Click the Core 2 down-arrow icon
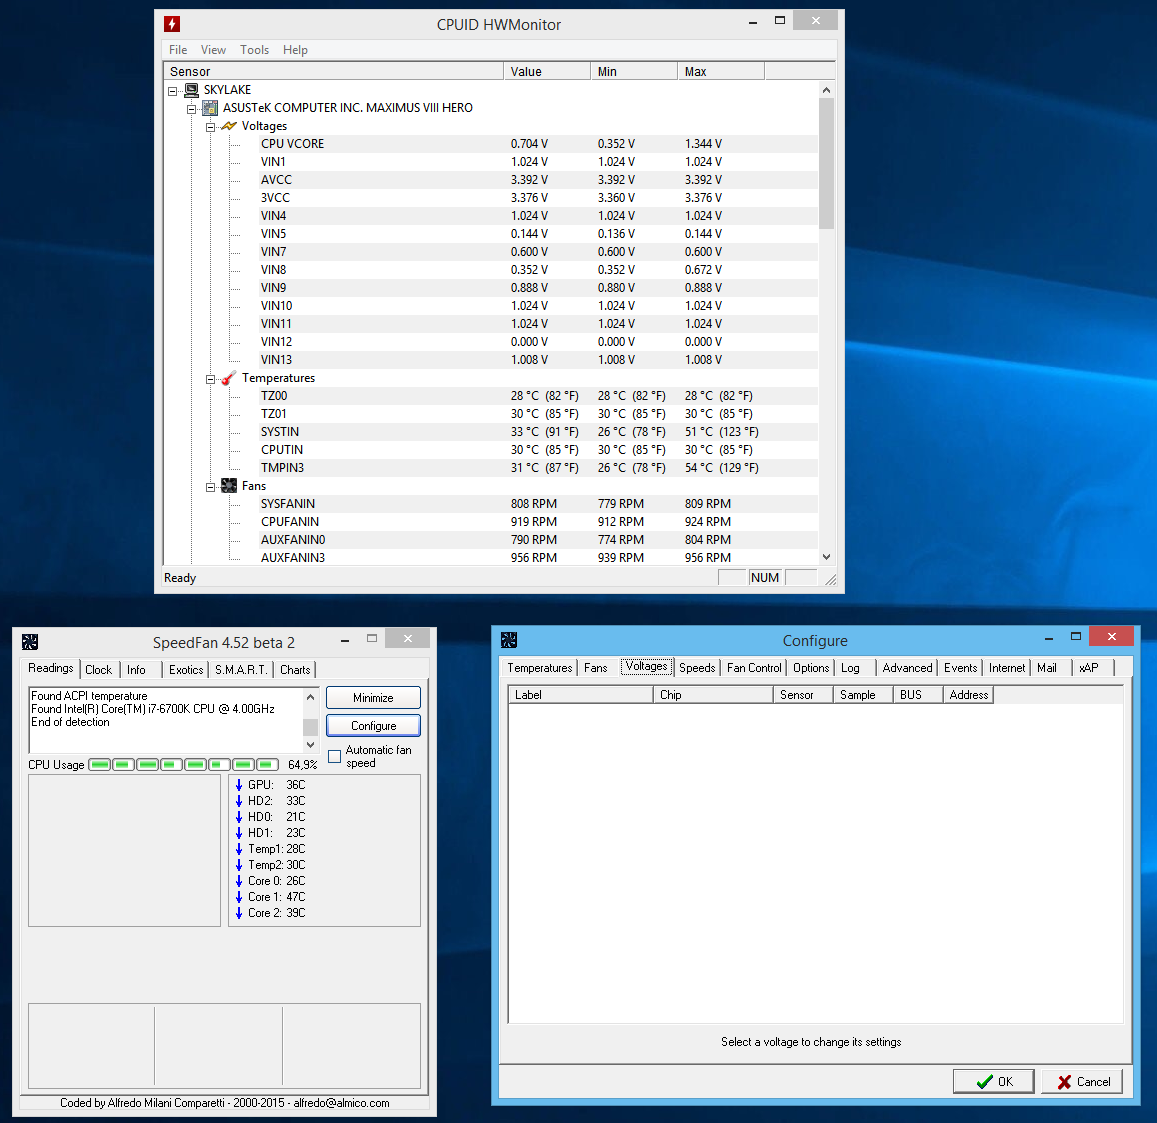1157x1123 pixels. pos(239,913)
